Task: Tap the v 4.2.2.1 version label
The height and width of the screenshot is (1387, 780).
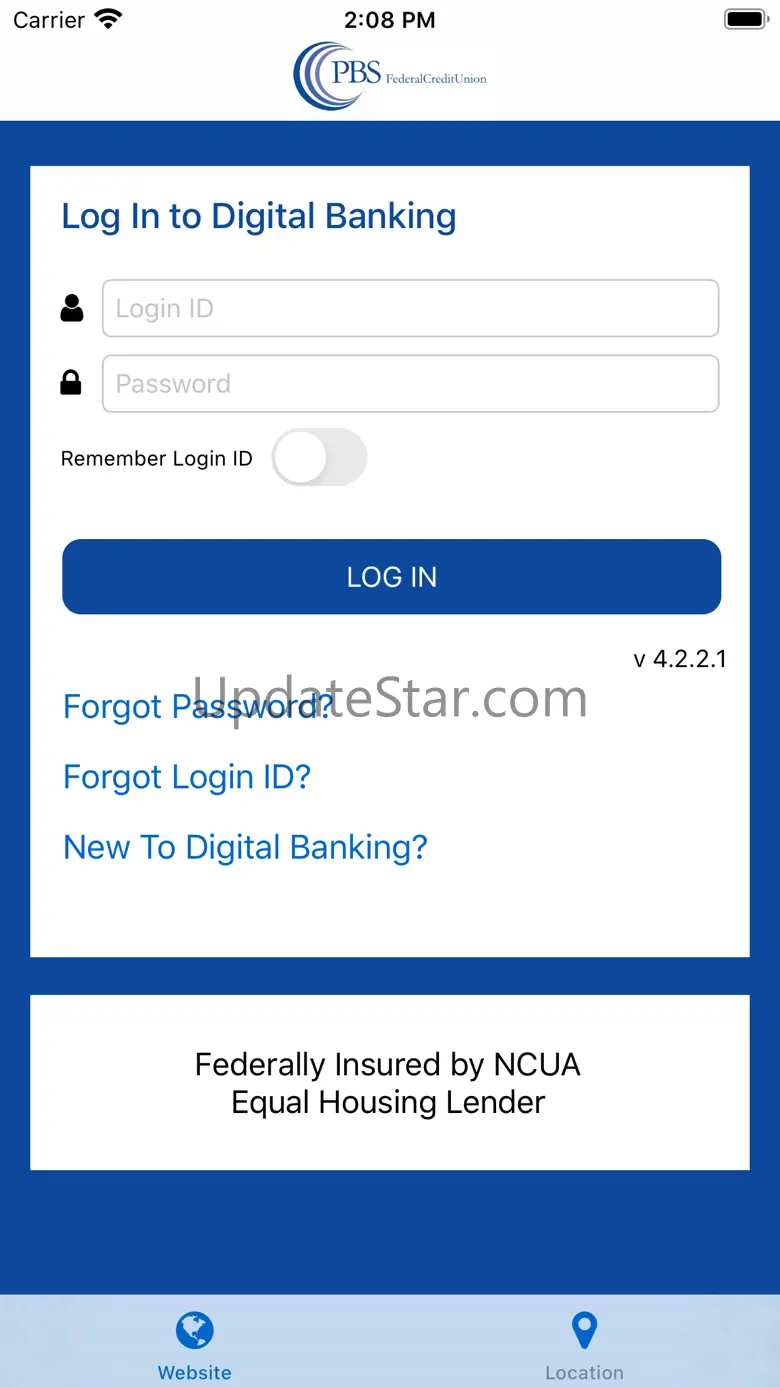Action: tap(680, 659)
